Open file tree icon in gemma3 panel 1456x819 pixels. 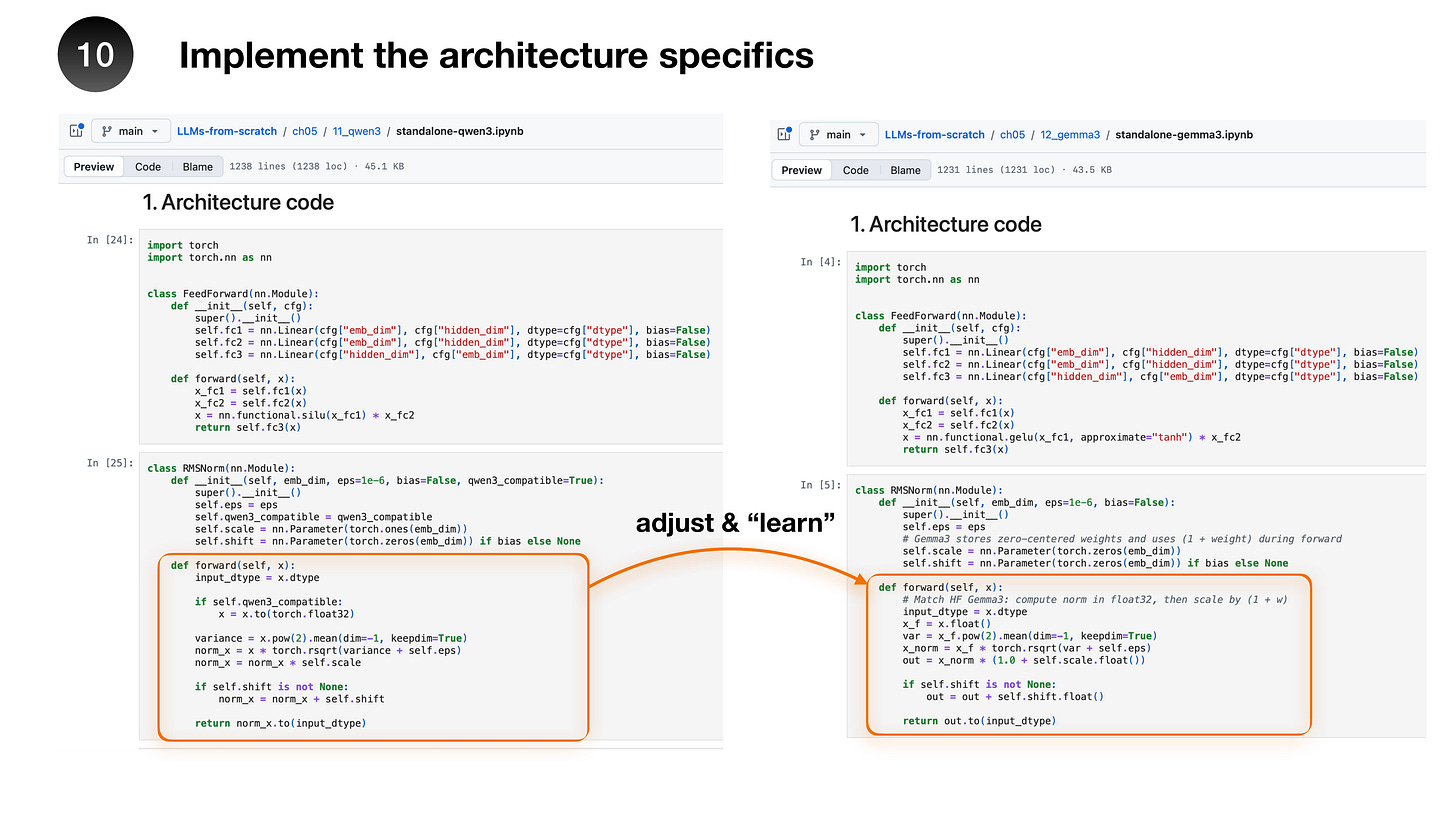pyautogui.click(x=782, y=134)
